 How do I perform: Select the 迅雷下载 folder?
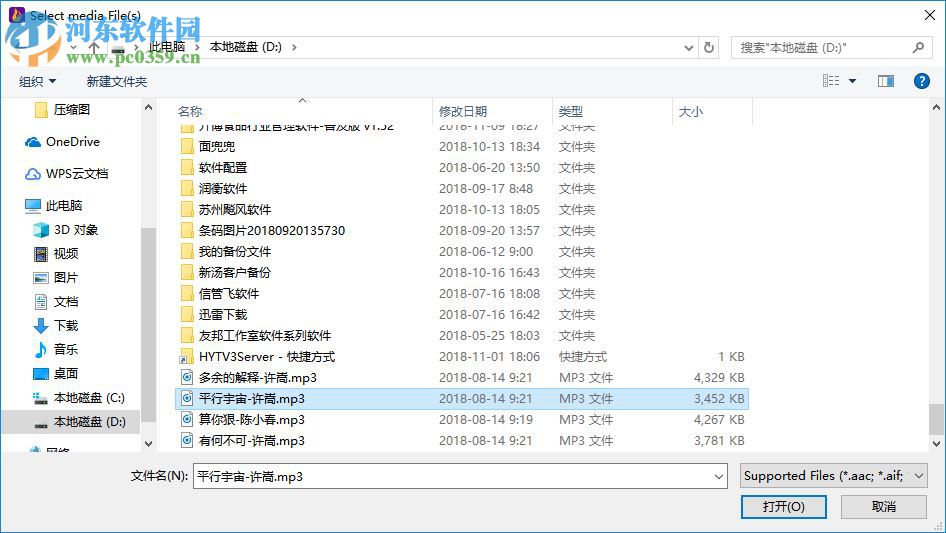(223, 314)
